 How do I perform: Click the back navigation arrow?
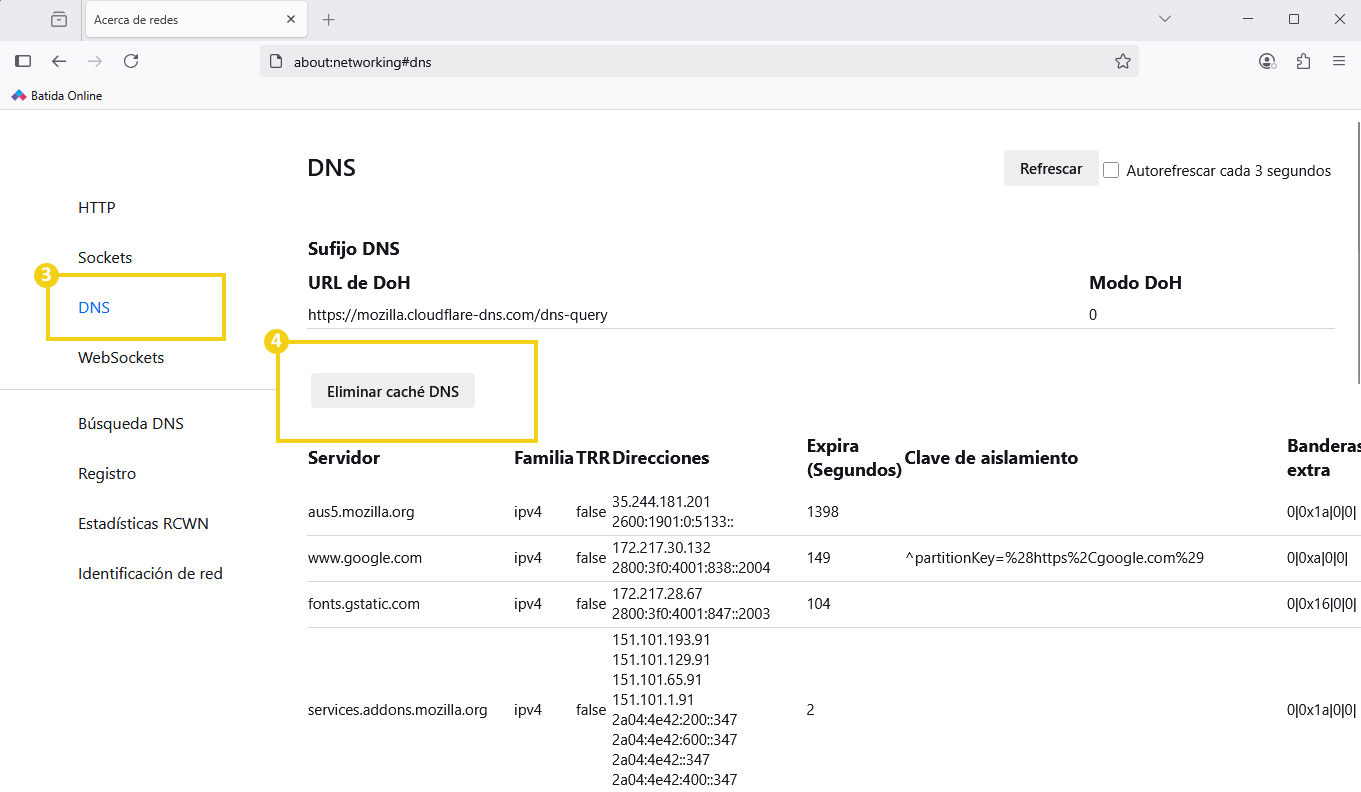[59, 61]
